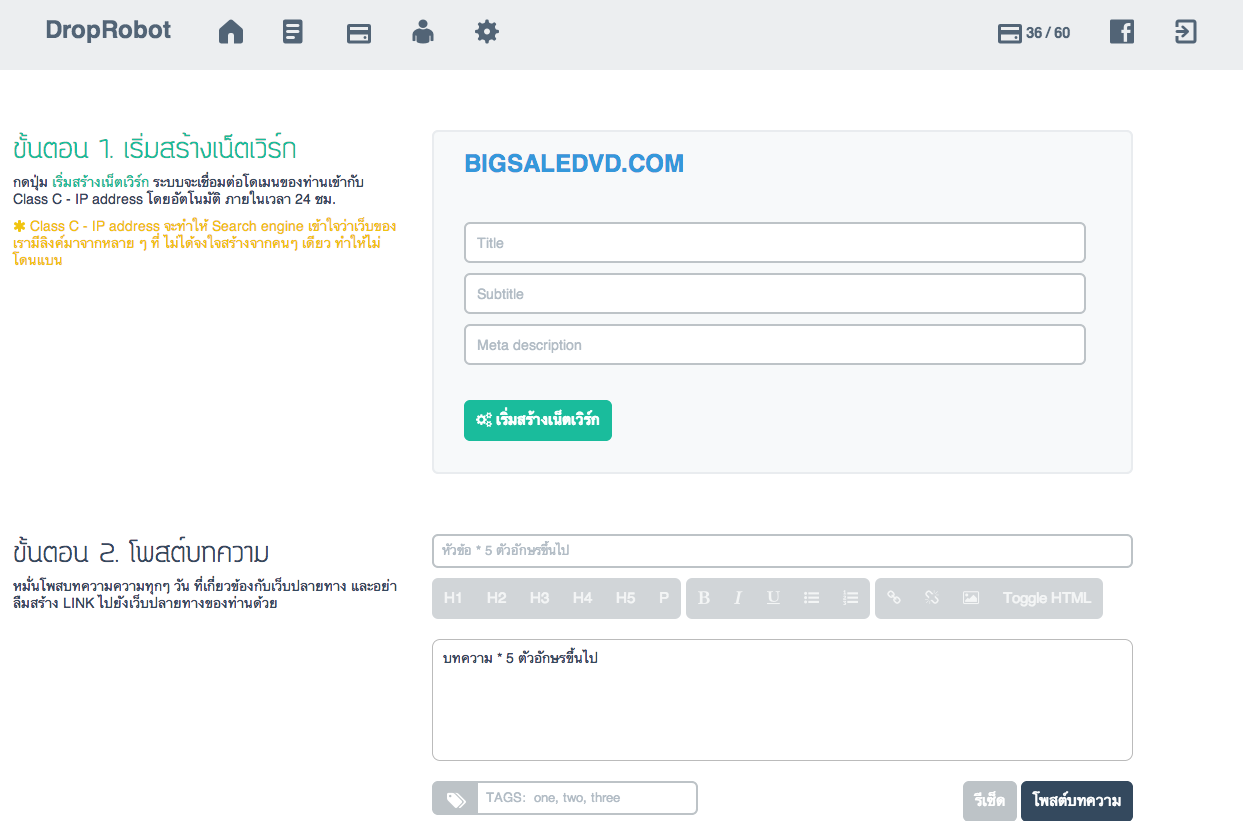Open the credit card billing icon

pyautogui.click(x=359, y=34)
